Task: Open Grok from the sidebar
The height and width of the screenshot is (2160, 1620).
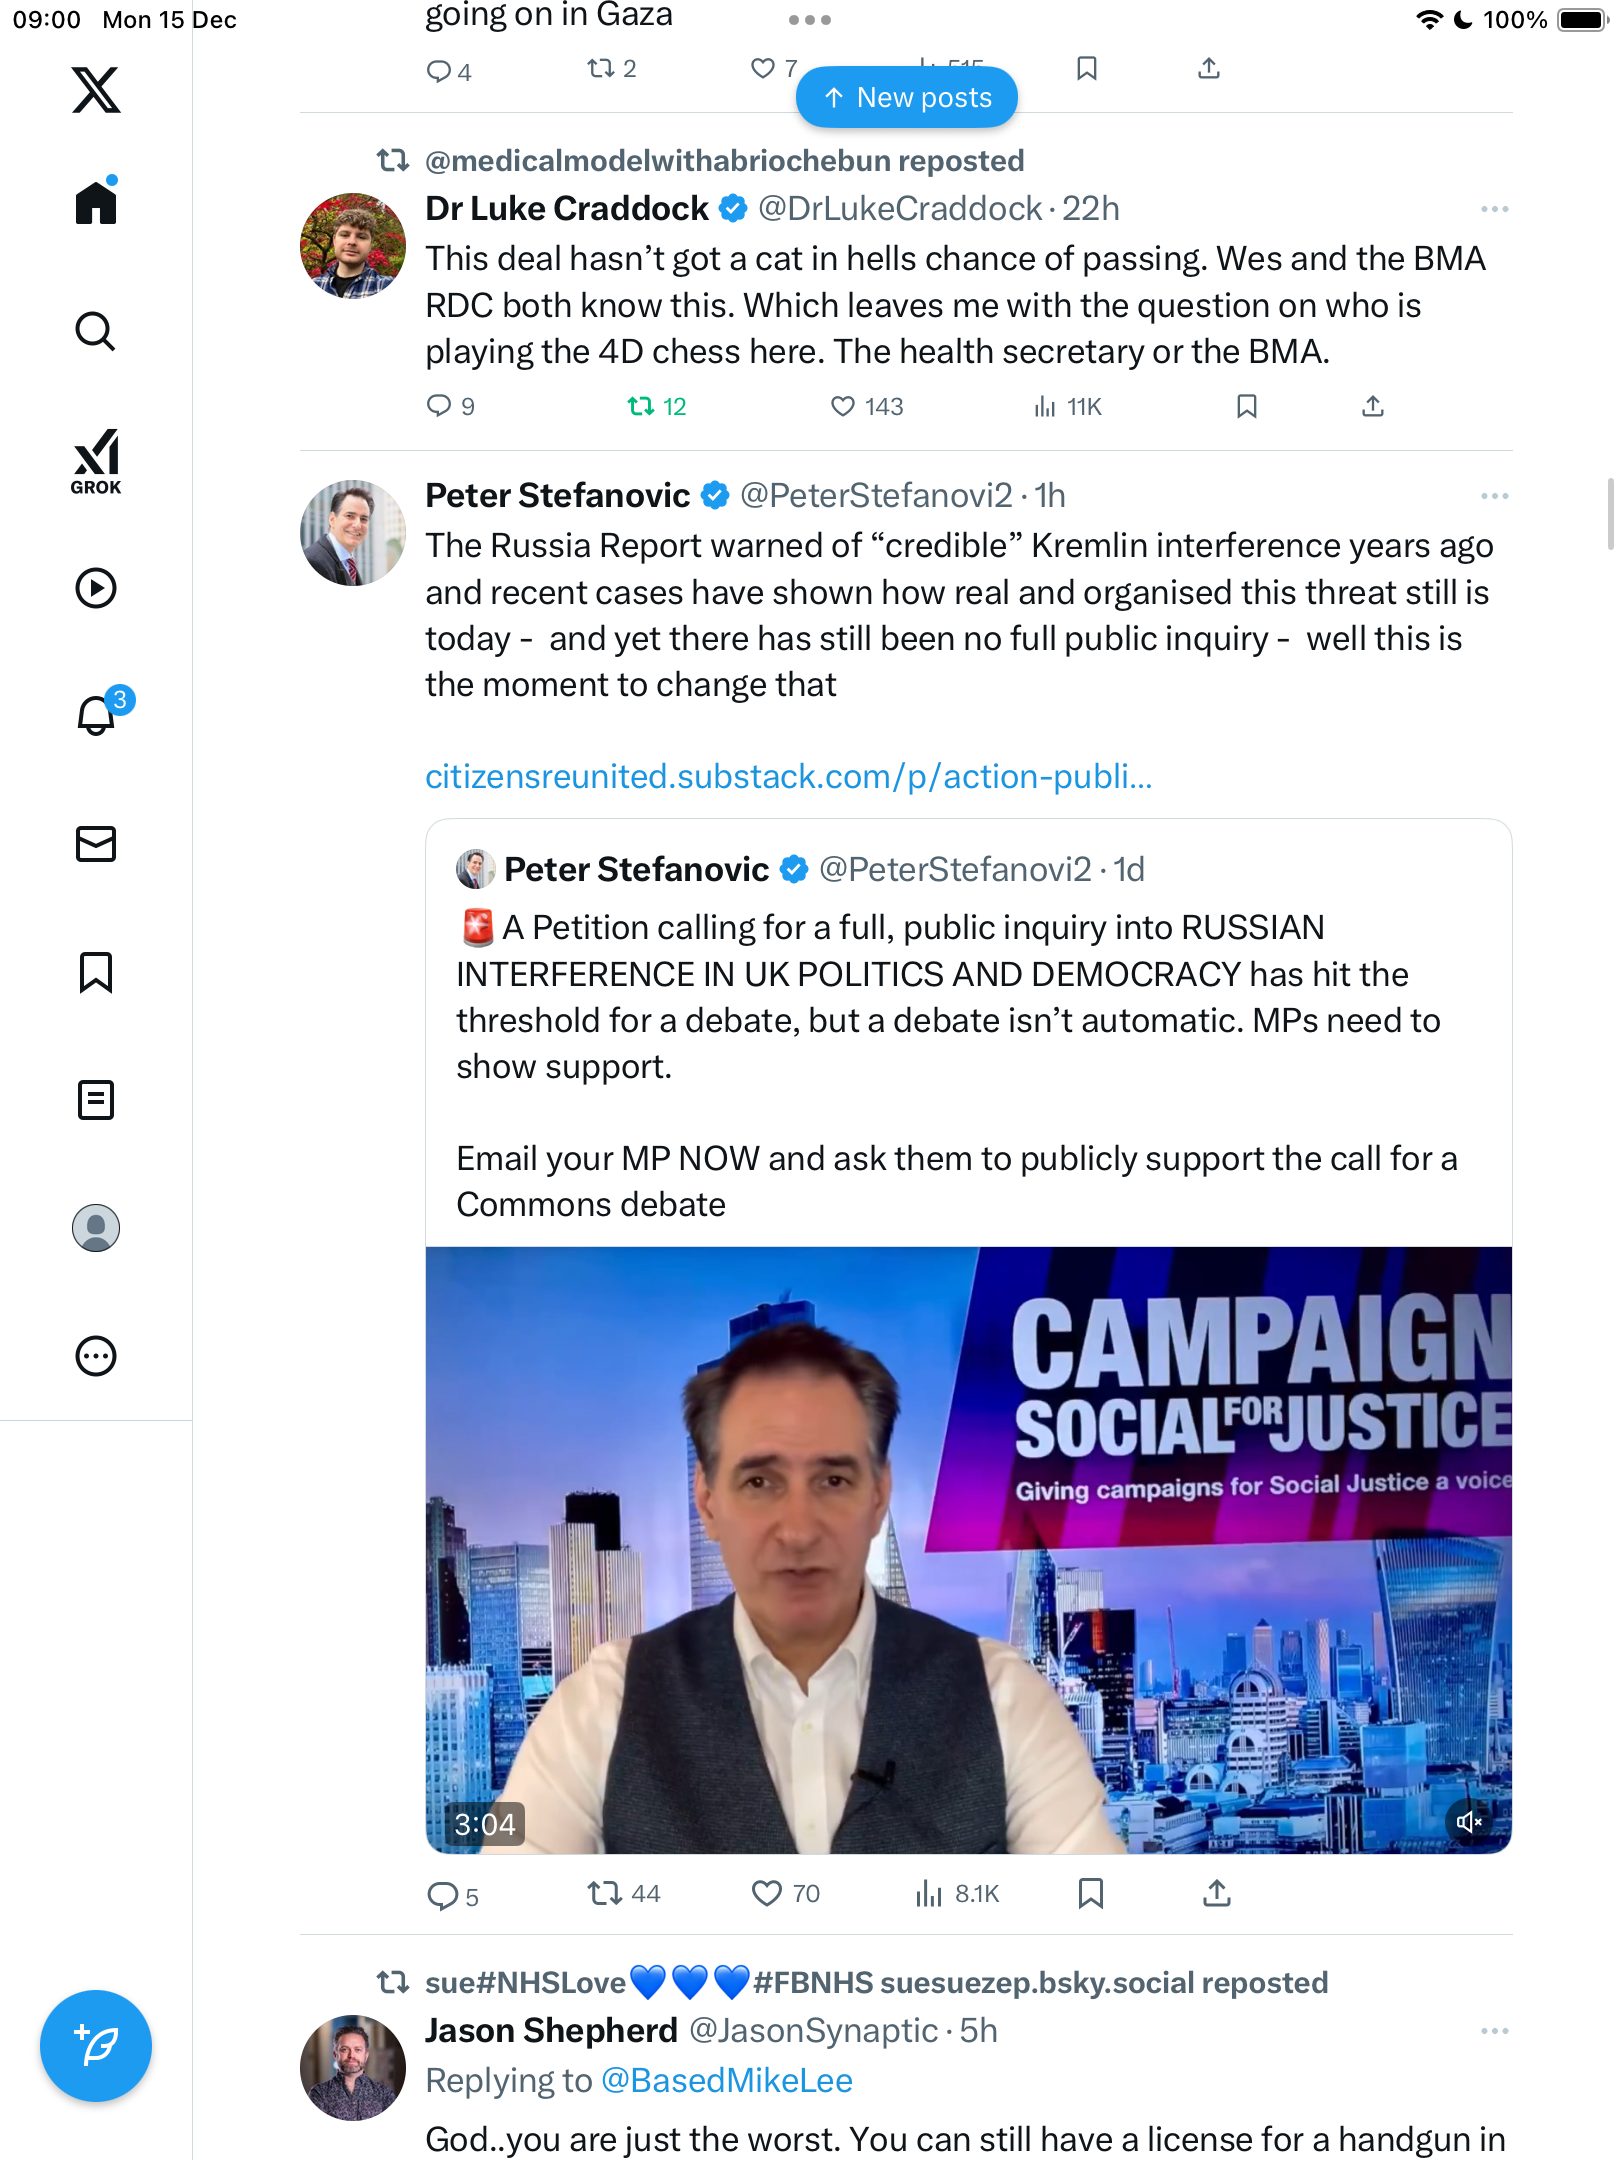Action: click(x=96, y=461)
